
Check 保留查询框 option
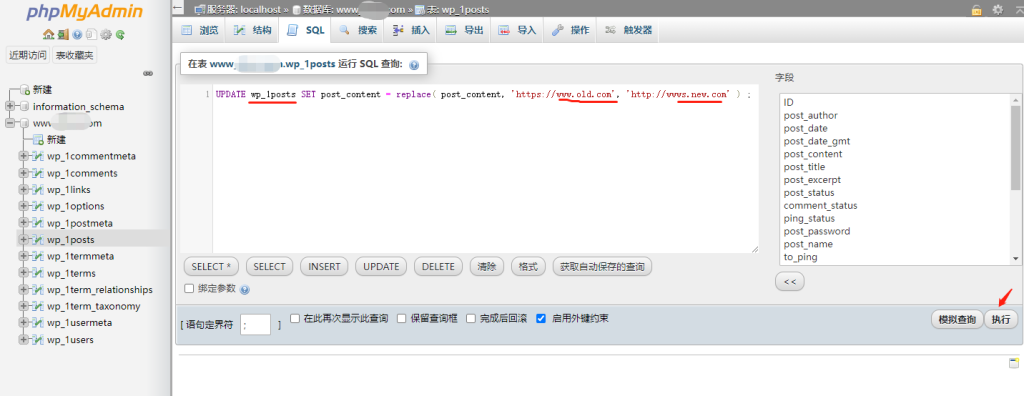(402, 318)
